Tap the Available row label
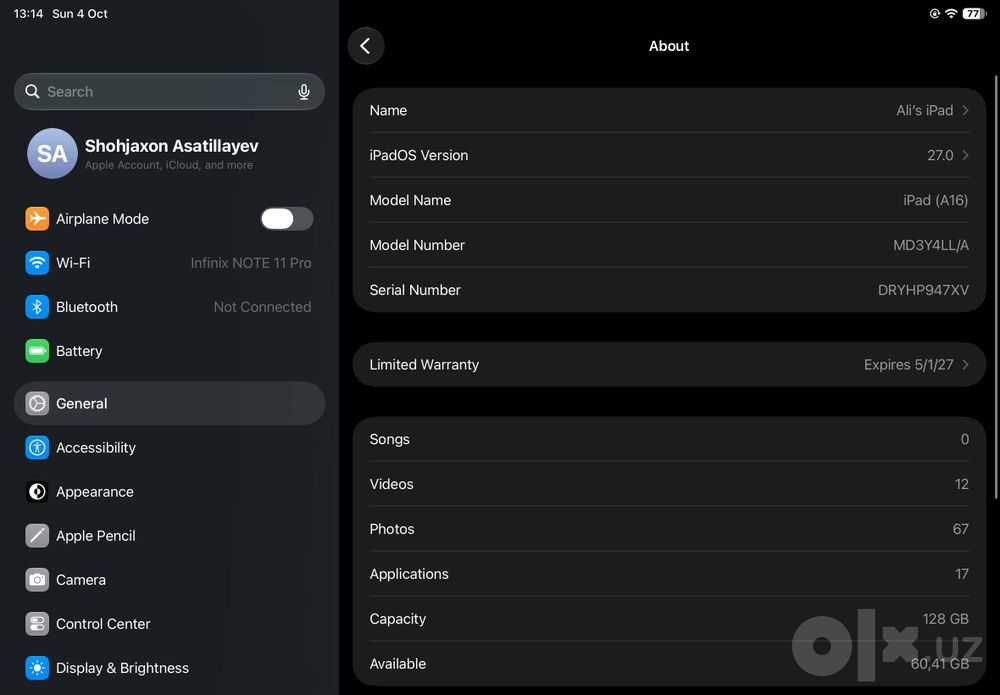This screenshot has height=695, width=1000. pyautogui.click(x=398, y=664)
